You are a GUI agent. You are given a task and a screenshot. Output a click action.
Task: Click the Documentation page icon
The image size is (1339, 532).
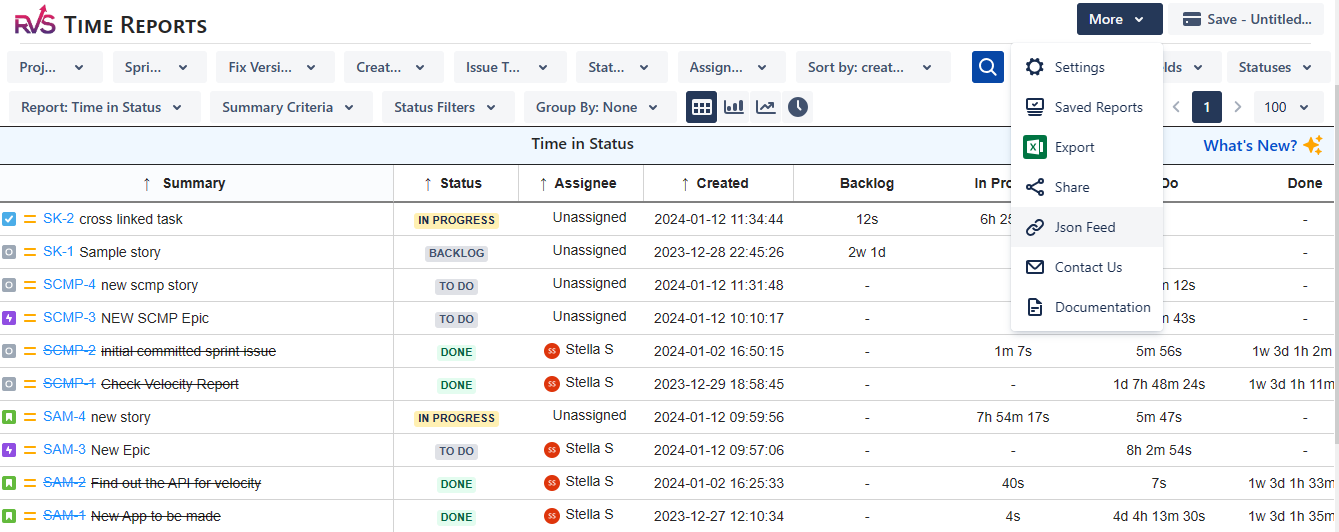(x=1035, y=307)
